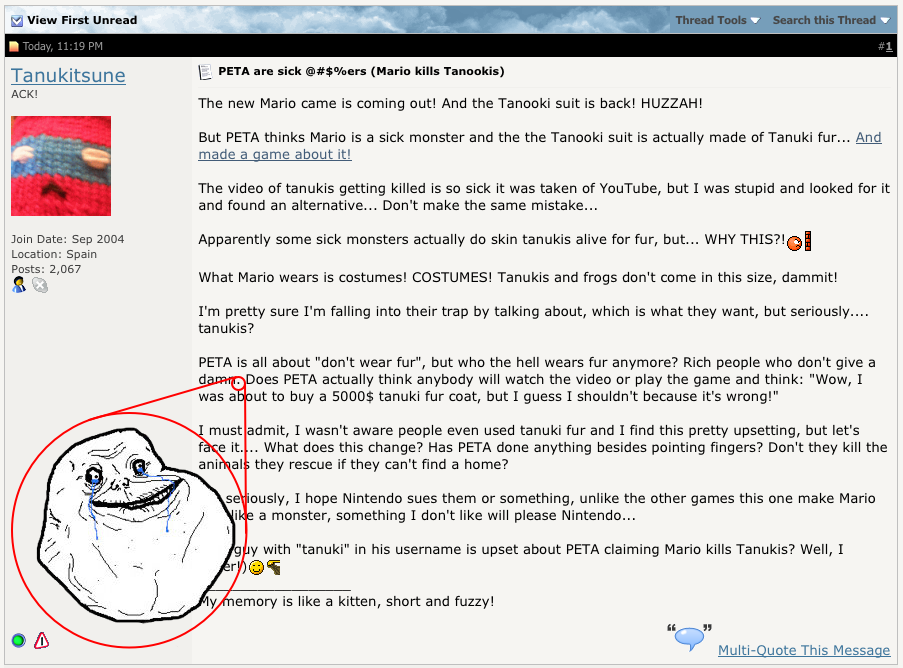Screen dimensions: 903x668
Task: Click the green online status indicator
Action: pyautogui.click(x=18, y=640)
